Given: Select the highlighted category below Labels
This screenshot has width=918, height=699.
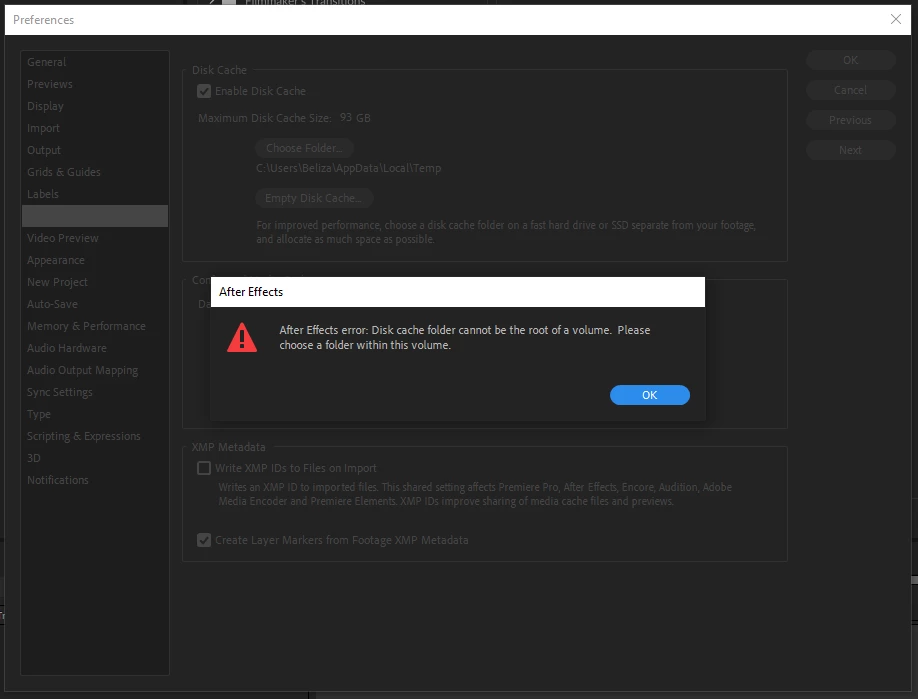Looking at the screenshot, I should (x=95, y=216).
